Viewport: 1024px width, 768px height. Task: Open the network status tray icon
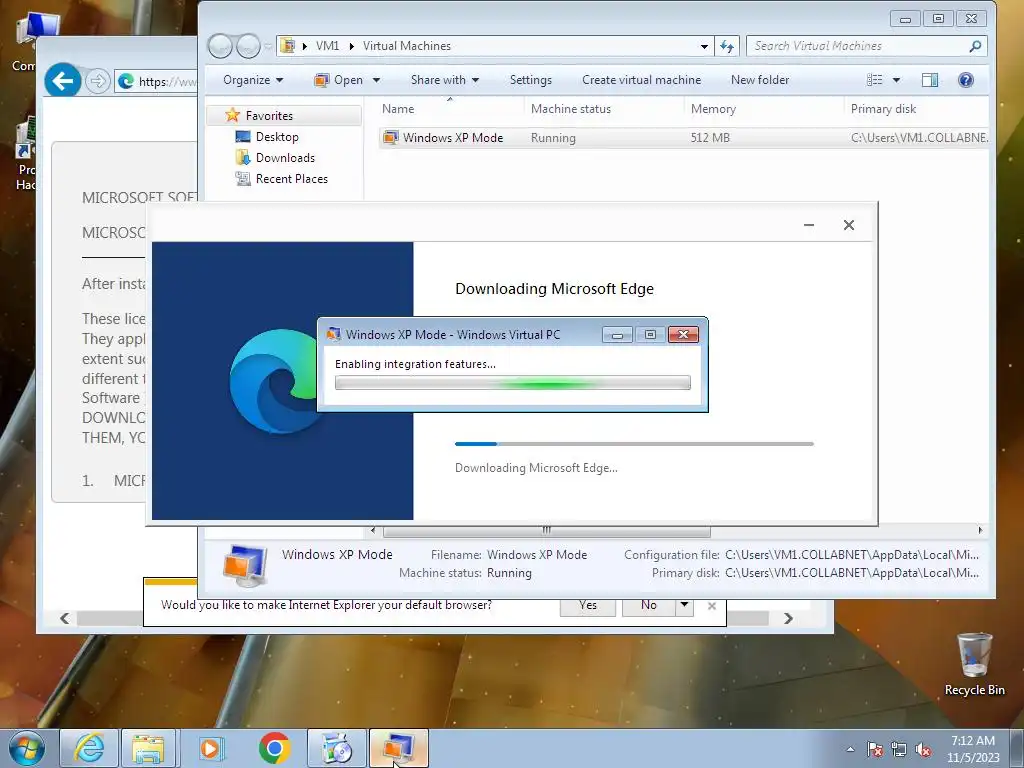[x=899, y=749]
